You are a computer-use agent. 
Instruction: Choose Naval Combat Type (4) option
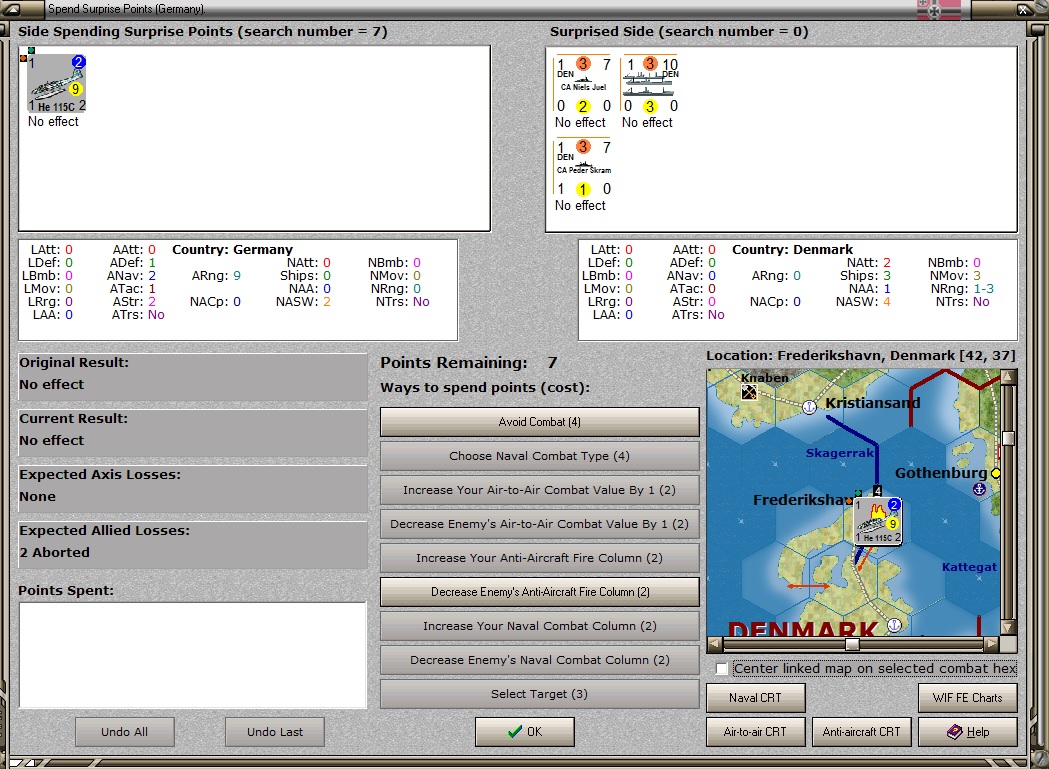pyautogui.click(x=539, y=456)
